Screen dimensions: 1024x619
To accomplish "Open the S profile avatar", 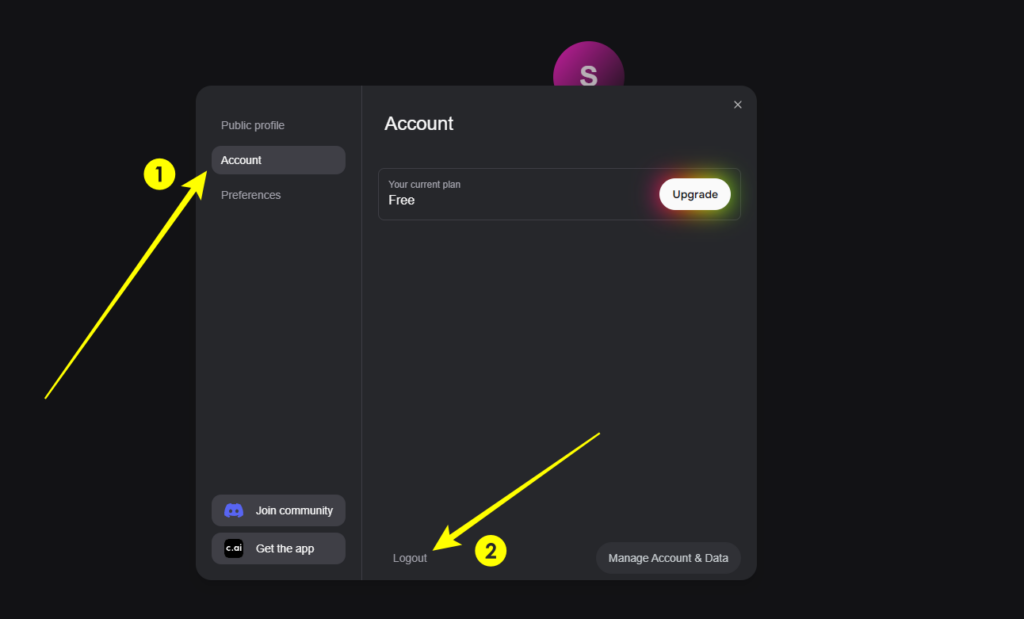I will (588, 64).
